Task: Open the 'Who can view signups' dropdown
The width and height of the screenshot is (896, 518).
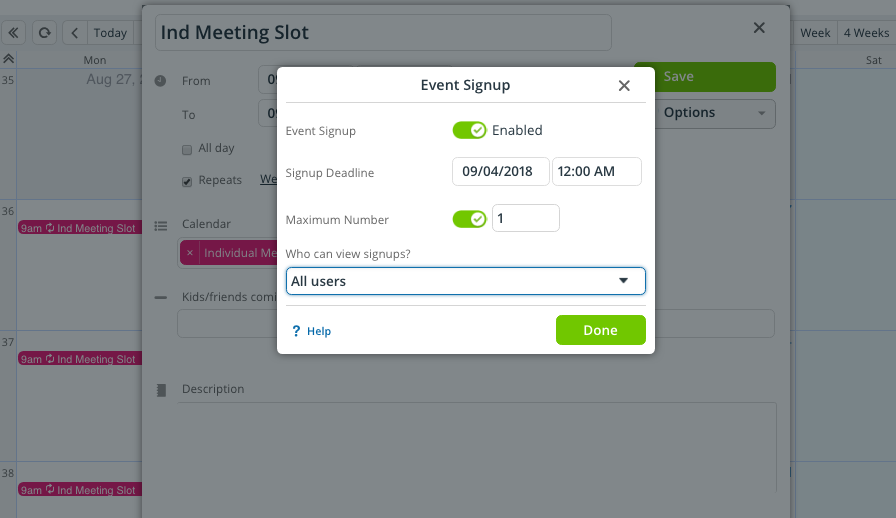Action: (x=466, y=281)
